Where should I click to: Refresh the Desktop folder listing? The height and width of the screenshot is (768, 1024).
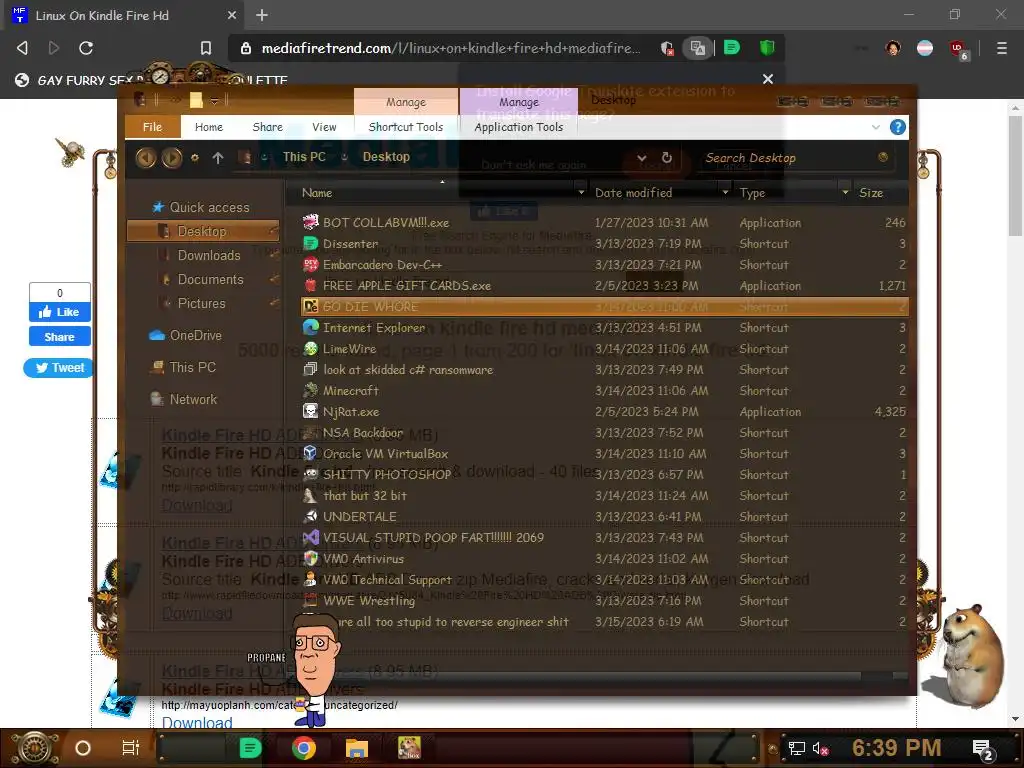(667, 157)
